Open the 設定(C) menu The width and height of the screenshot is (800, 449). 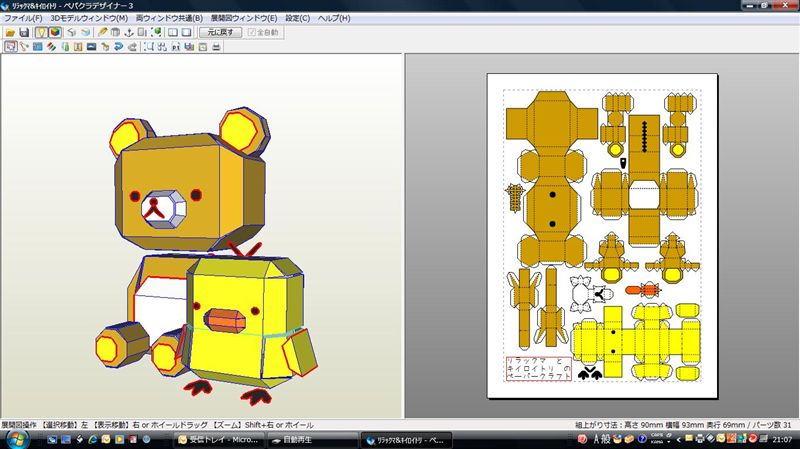click(297, 18)
